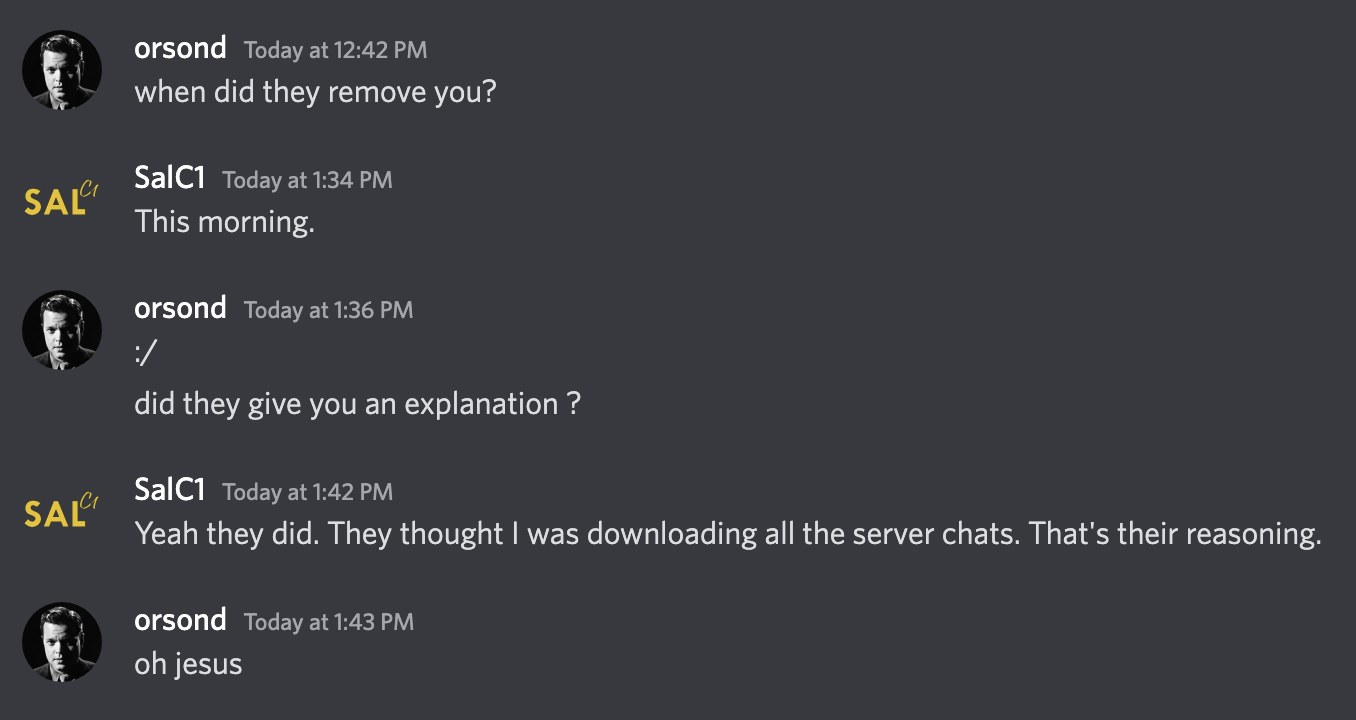Select the message "when did they remove you?"
Screen dimensions: 1356x720
point(315,93)
